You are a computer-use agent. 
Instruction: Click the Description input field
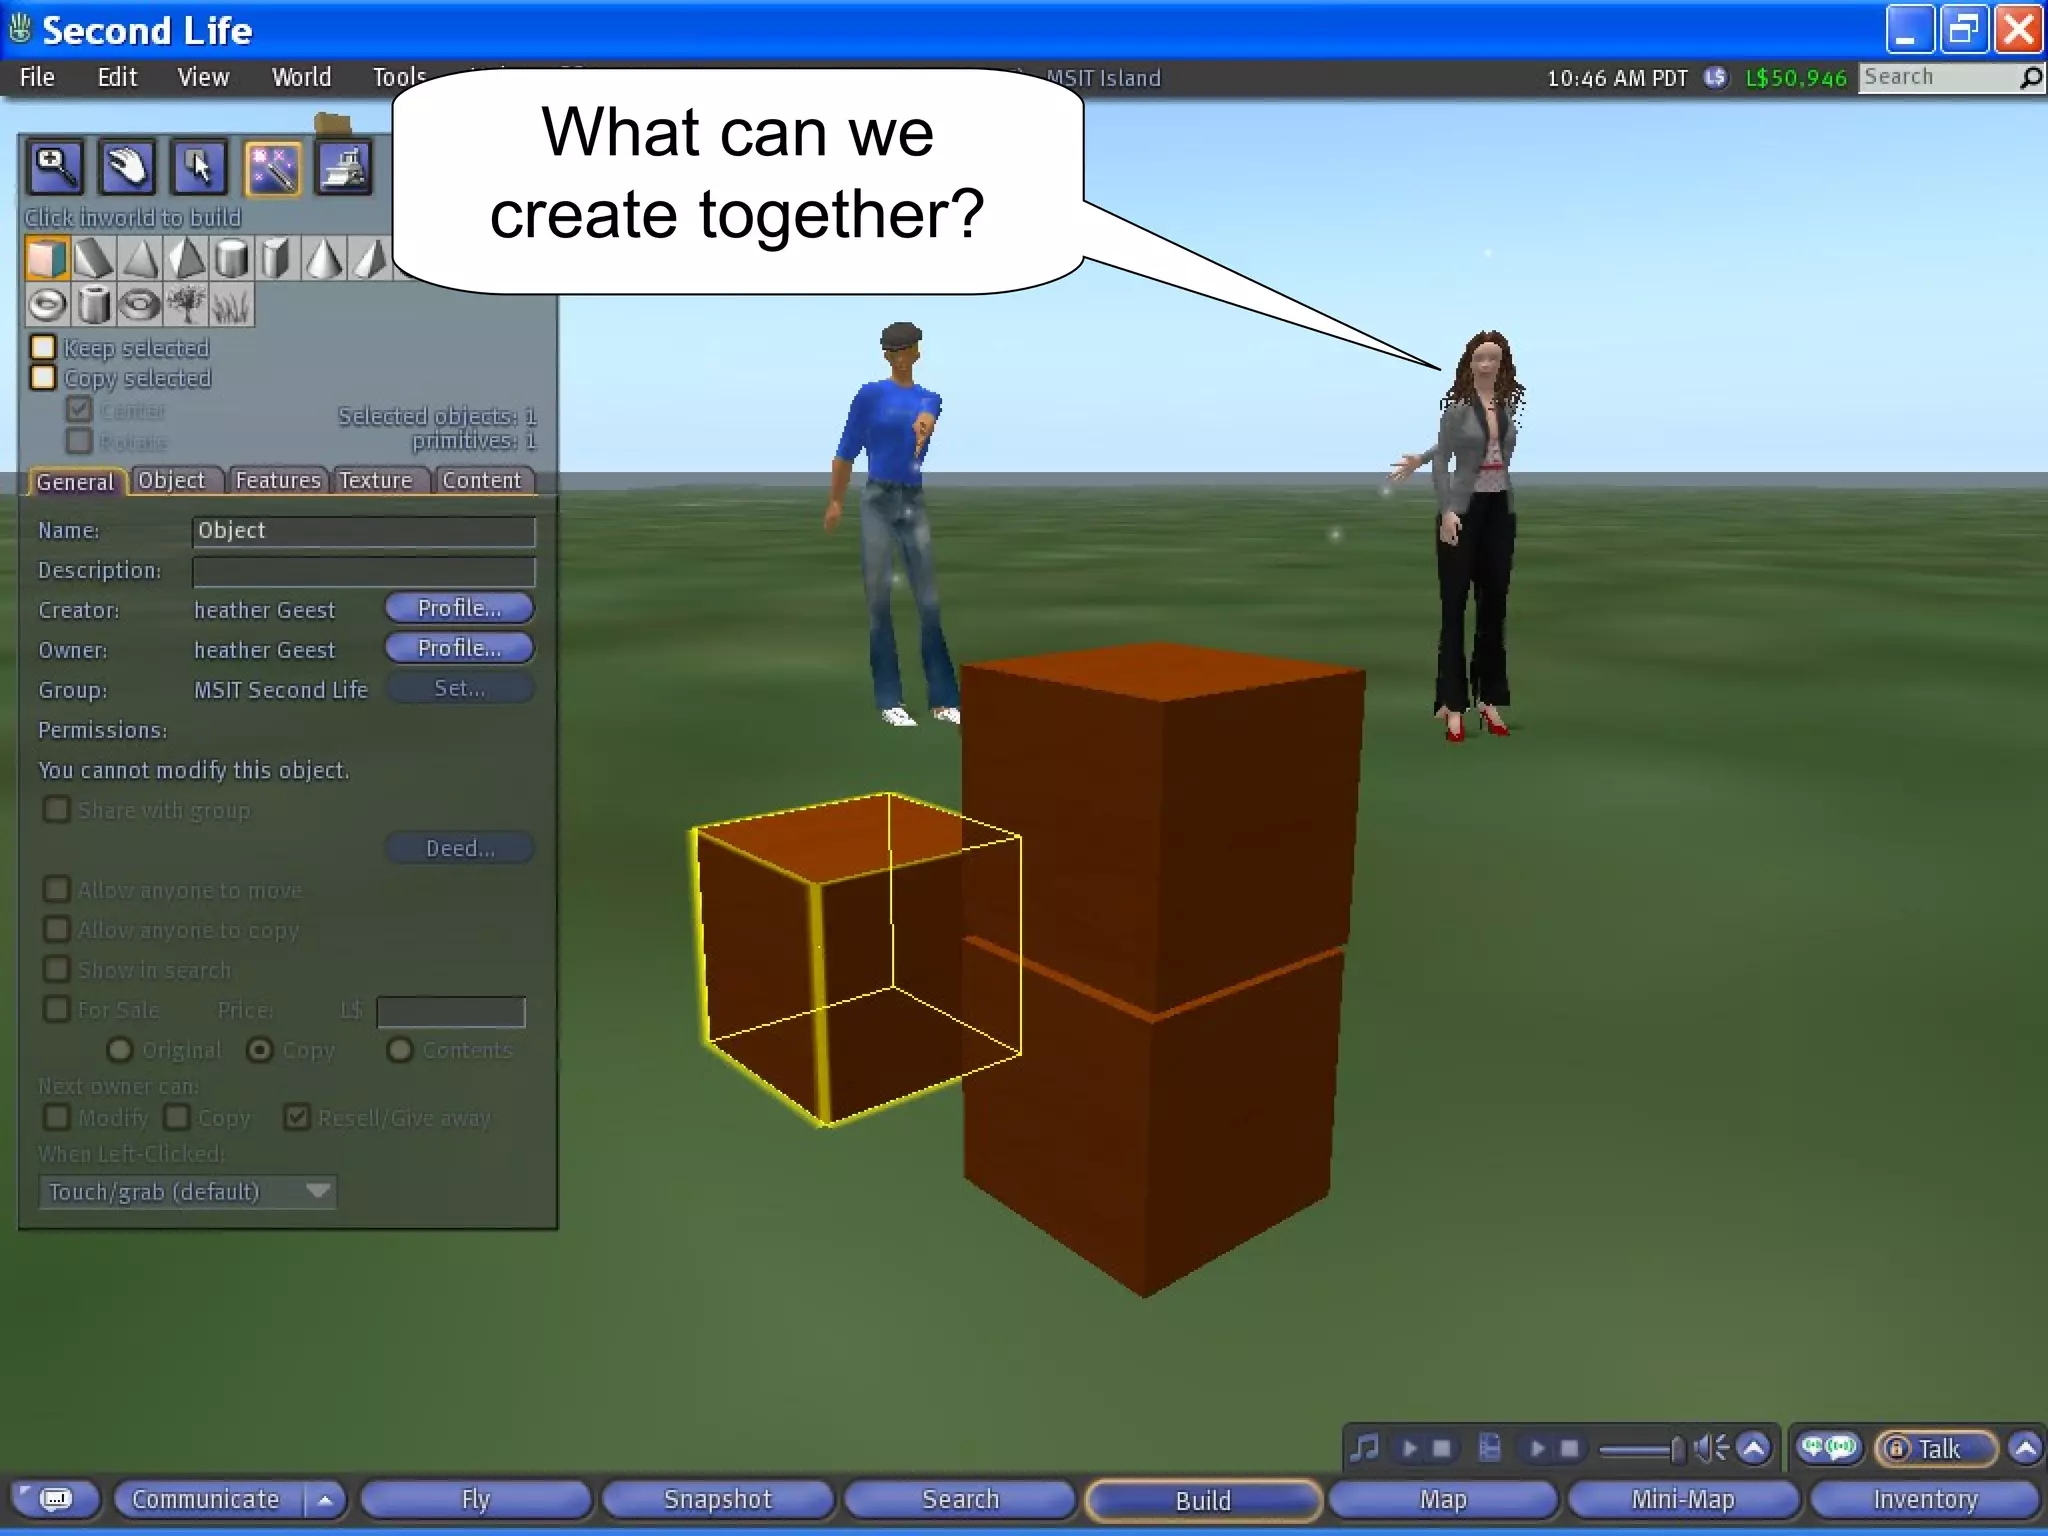[364, 571]
